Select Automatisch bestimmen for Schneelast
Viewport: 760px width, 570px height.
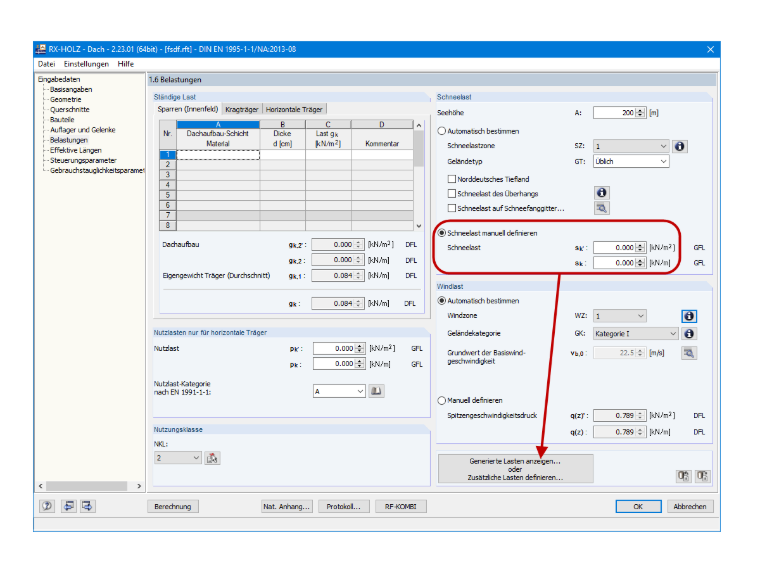point(442,131)
